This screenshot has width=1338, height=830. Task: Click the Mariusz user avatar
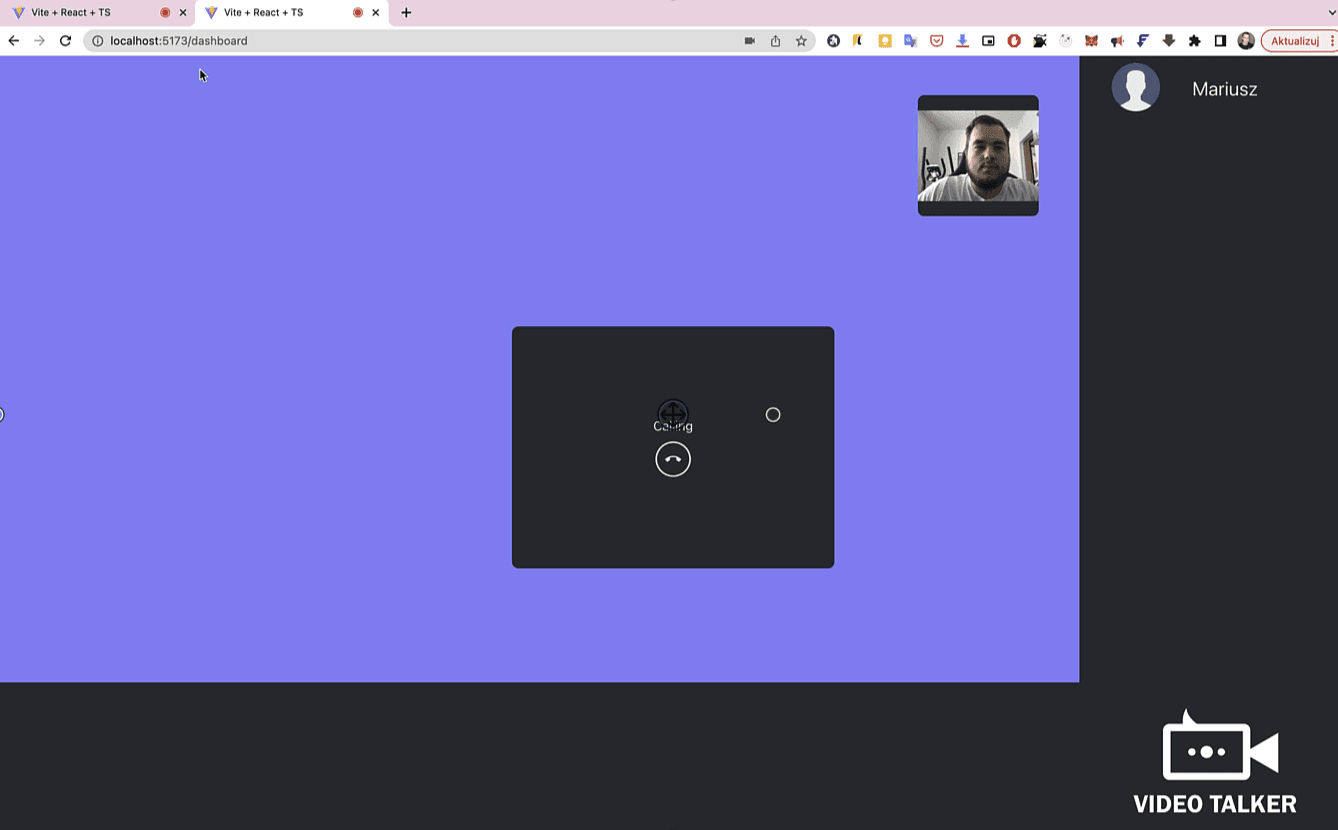1135,88
